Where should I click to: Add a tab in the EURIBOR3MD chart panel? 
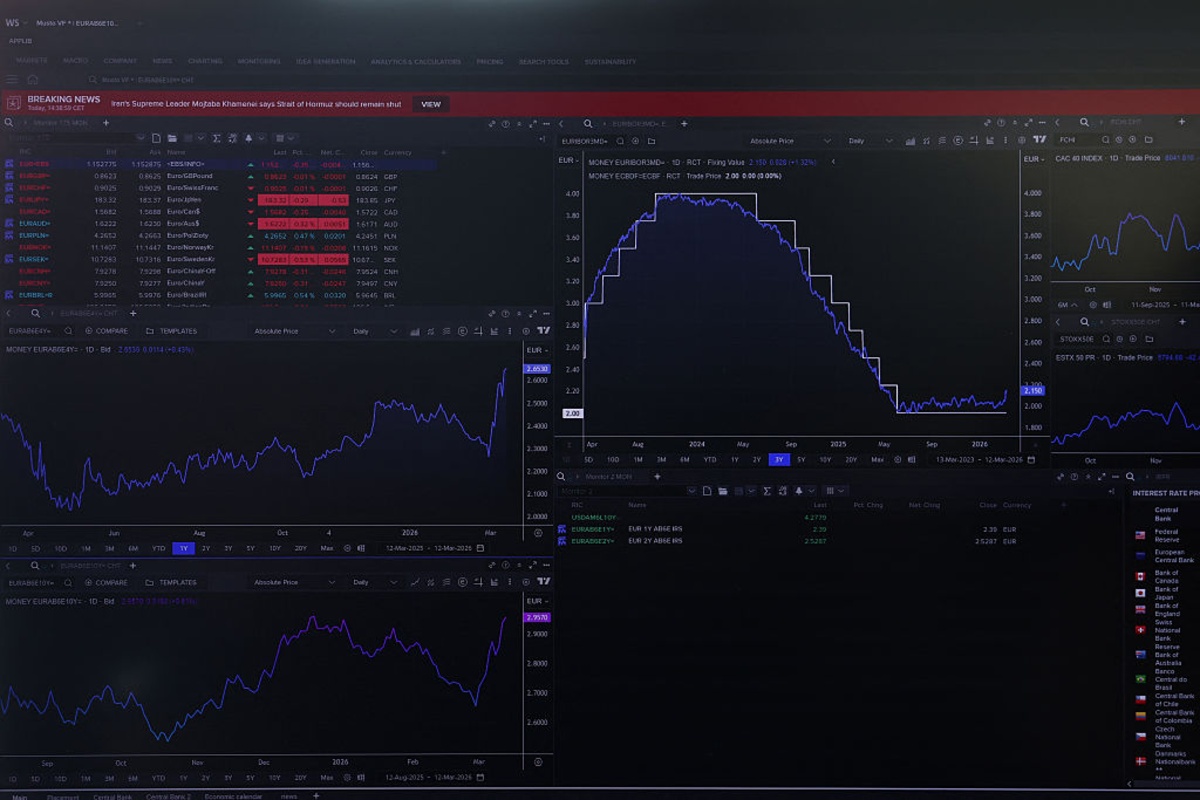pos(685,123)
